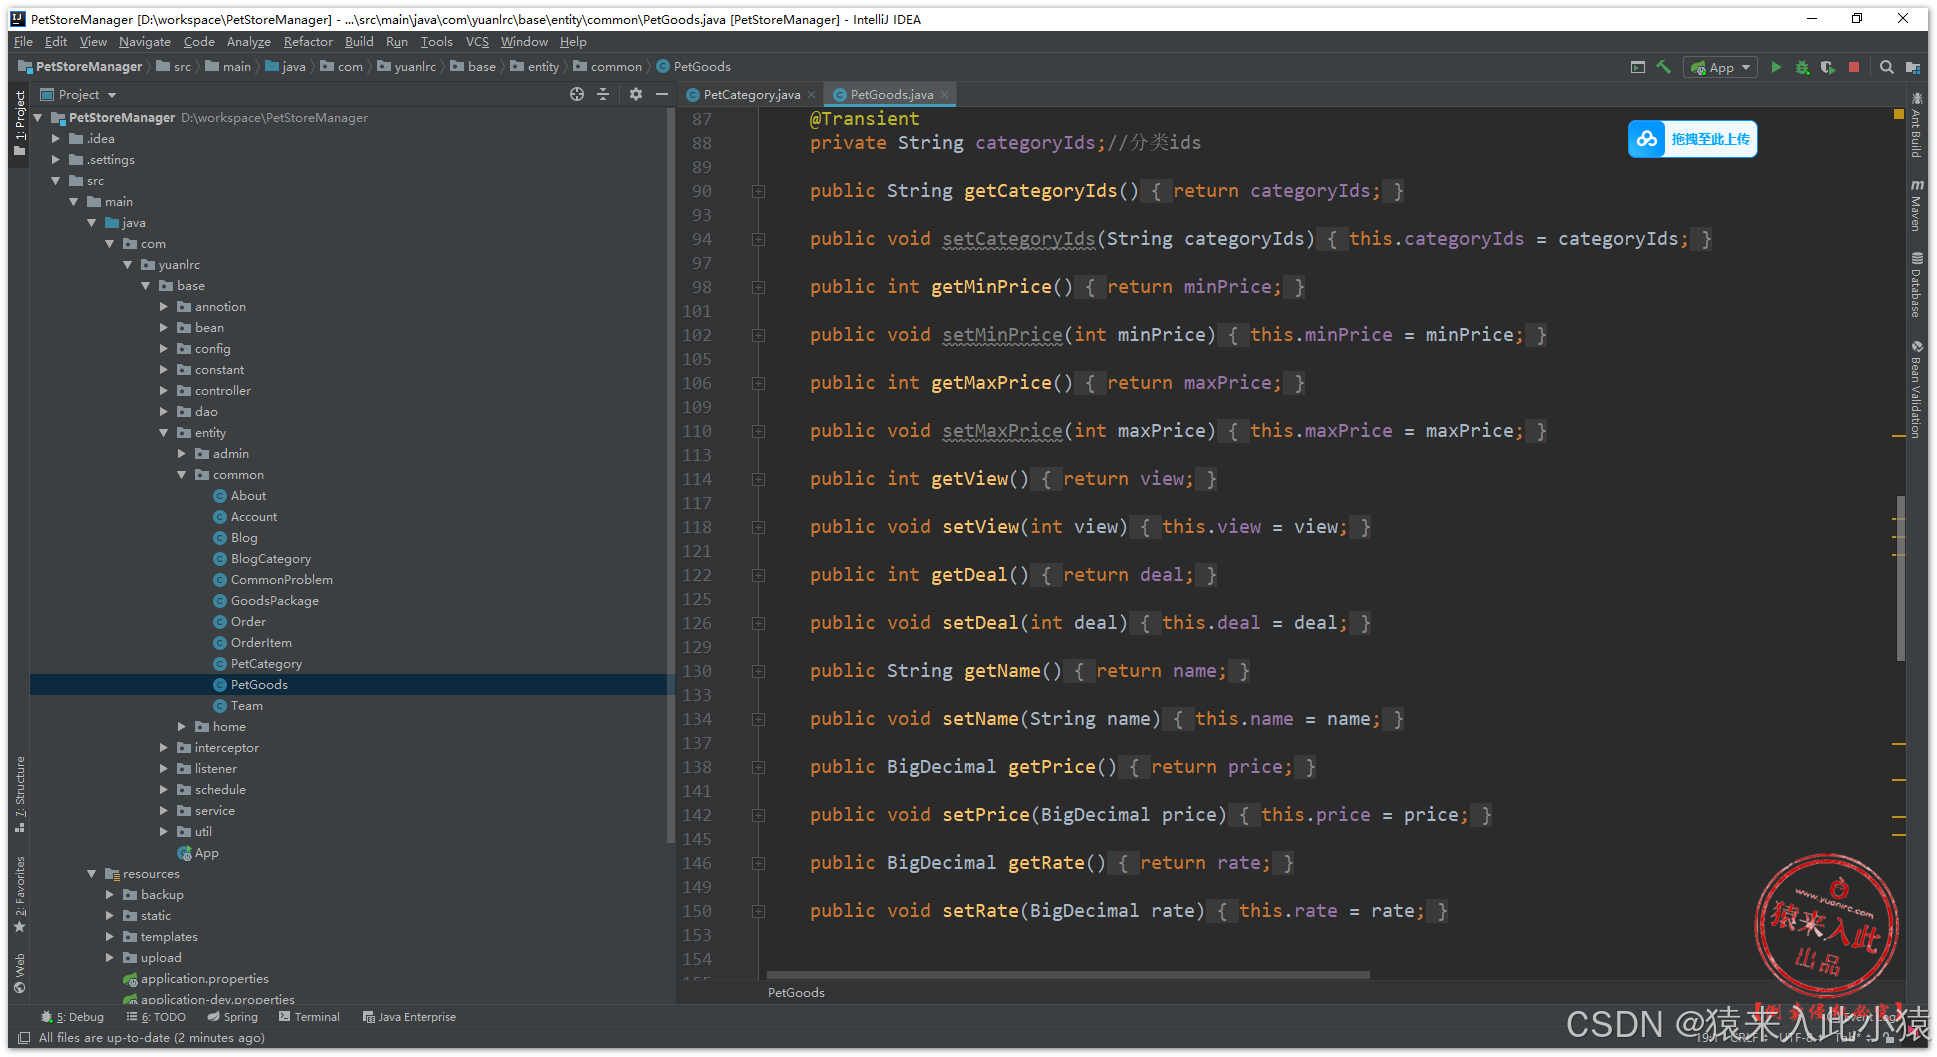This screenshot has height=1057, width=1937.
Task: Collapse all in Project panel
Action: [x=603, y=94]
